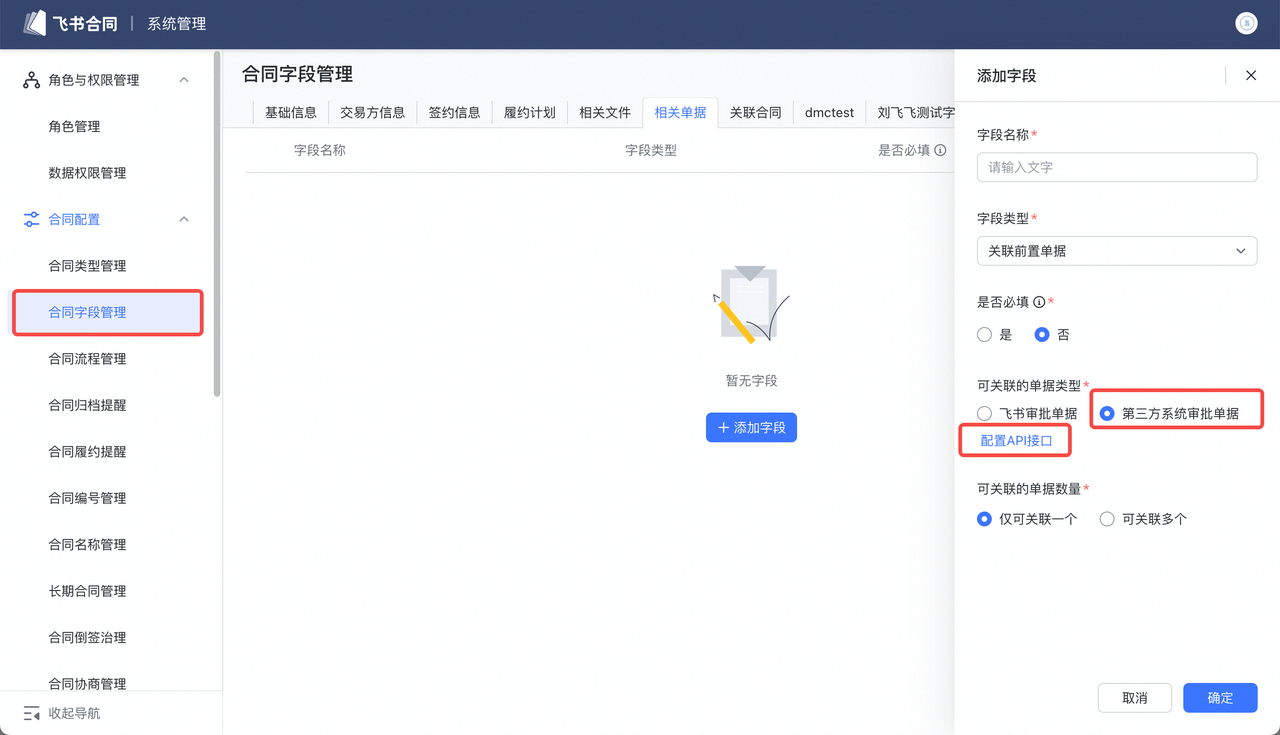1280x735 pixels.
Task: Click the info icon in 是否必填 column header
Action: pos(940,150)
